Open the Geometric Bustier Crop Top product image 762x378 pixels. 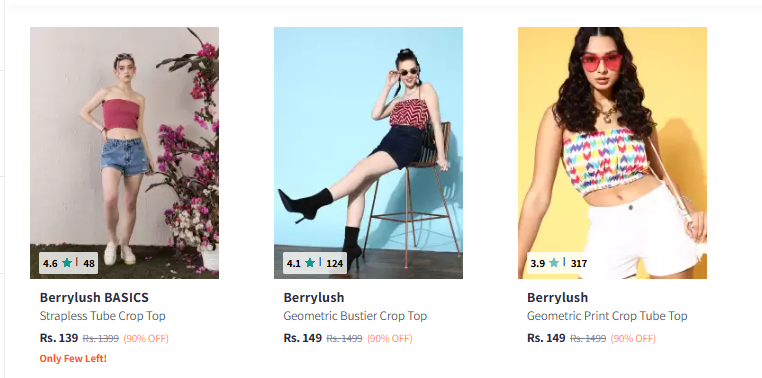[x=368, y=153]
